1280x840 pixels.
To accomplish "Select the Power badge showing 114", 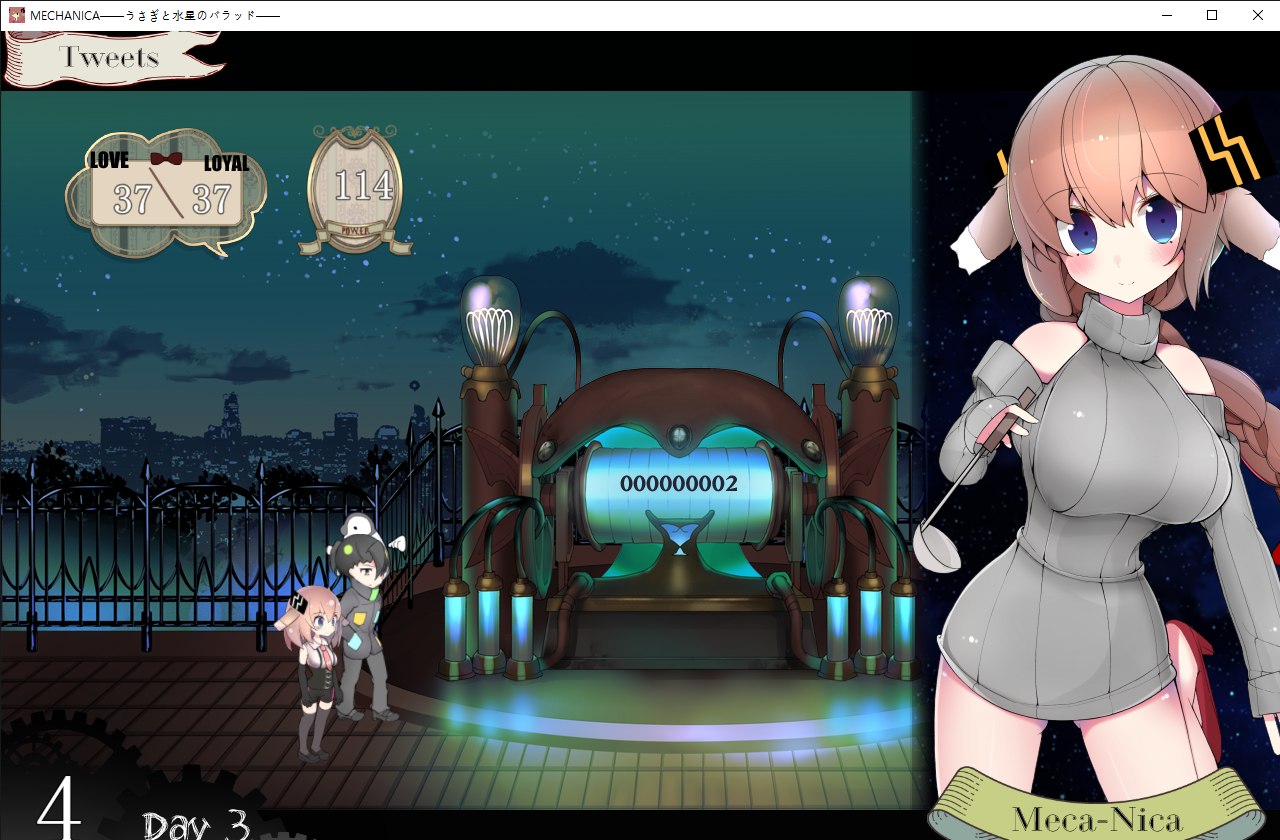I will [x=356, y=190].
